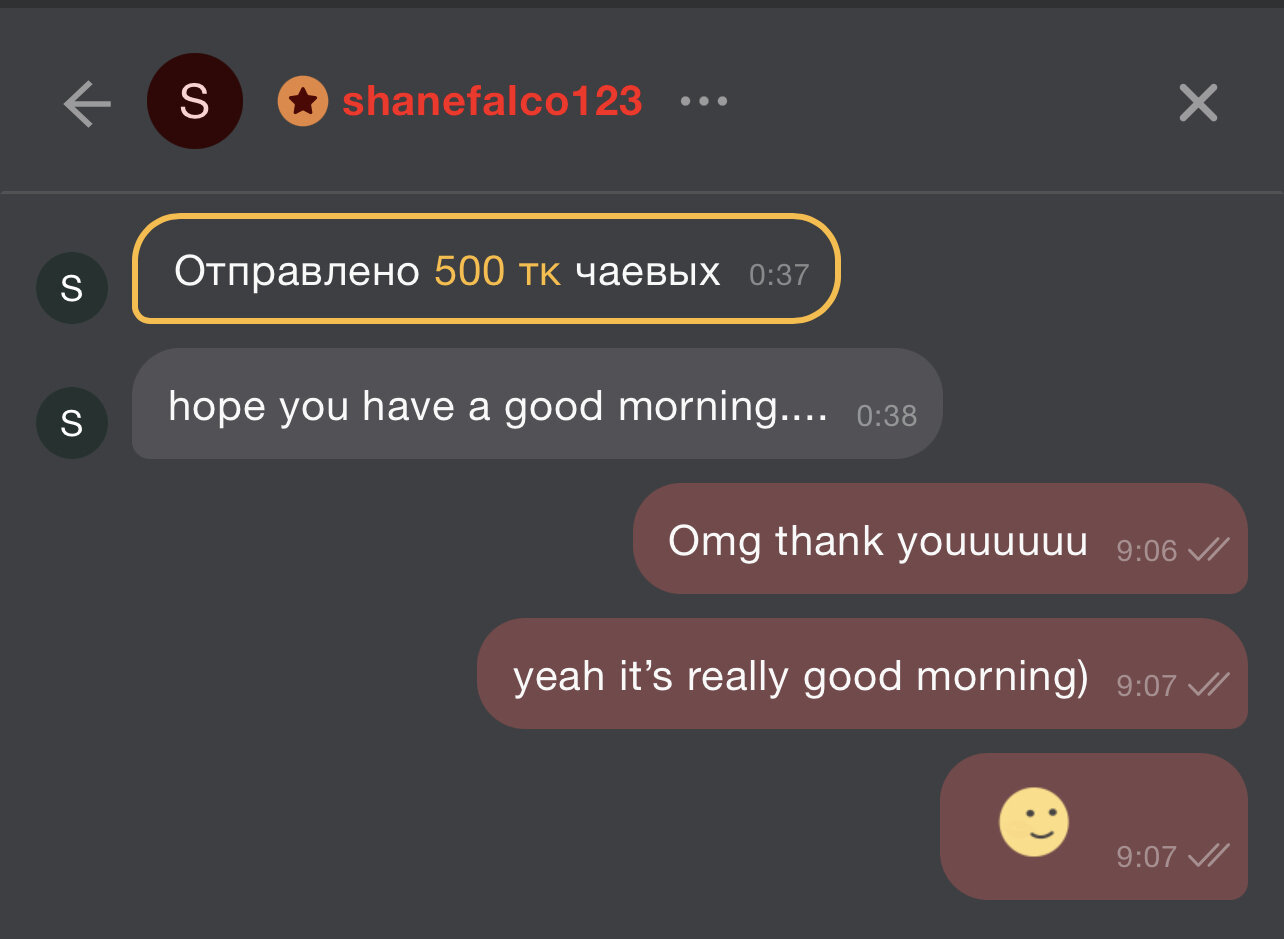The image size is (1284, 939).
Task: Click the orange star badge beside the username
Action: [x=303, y=102]
